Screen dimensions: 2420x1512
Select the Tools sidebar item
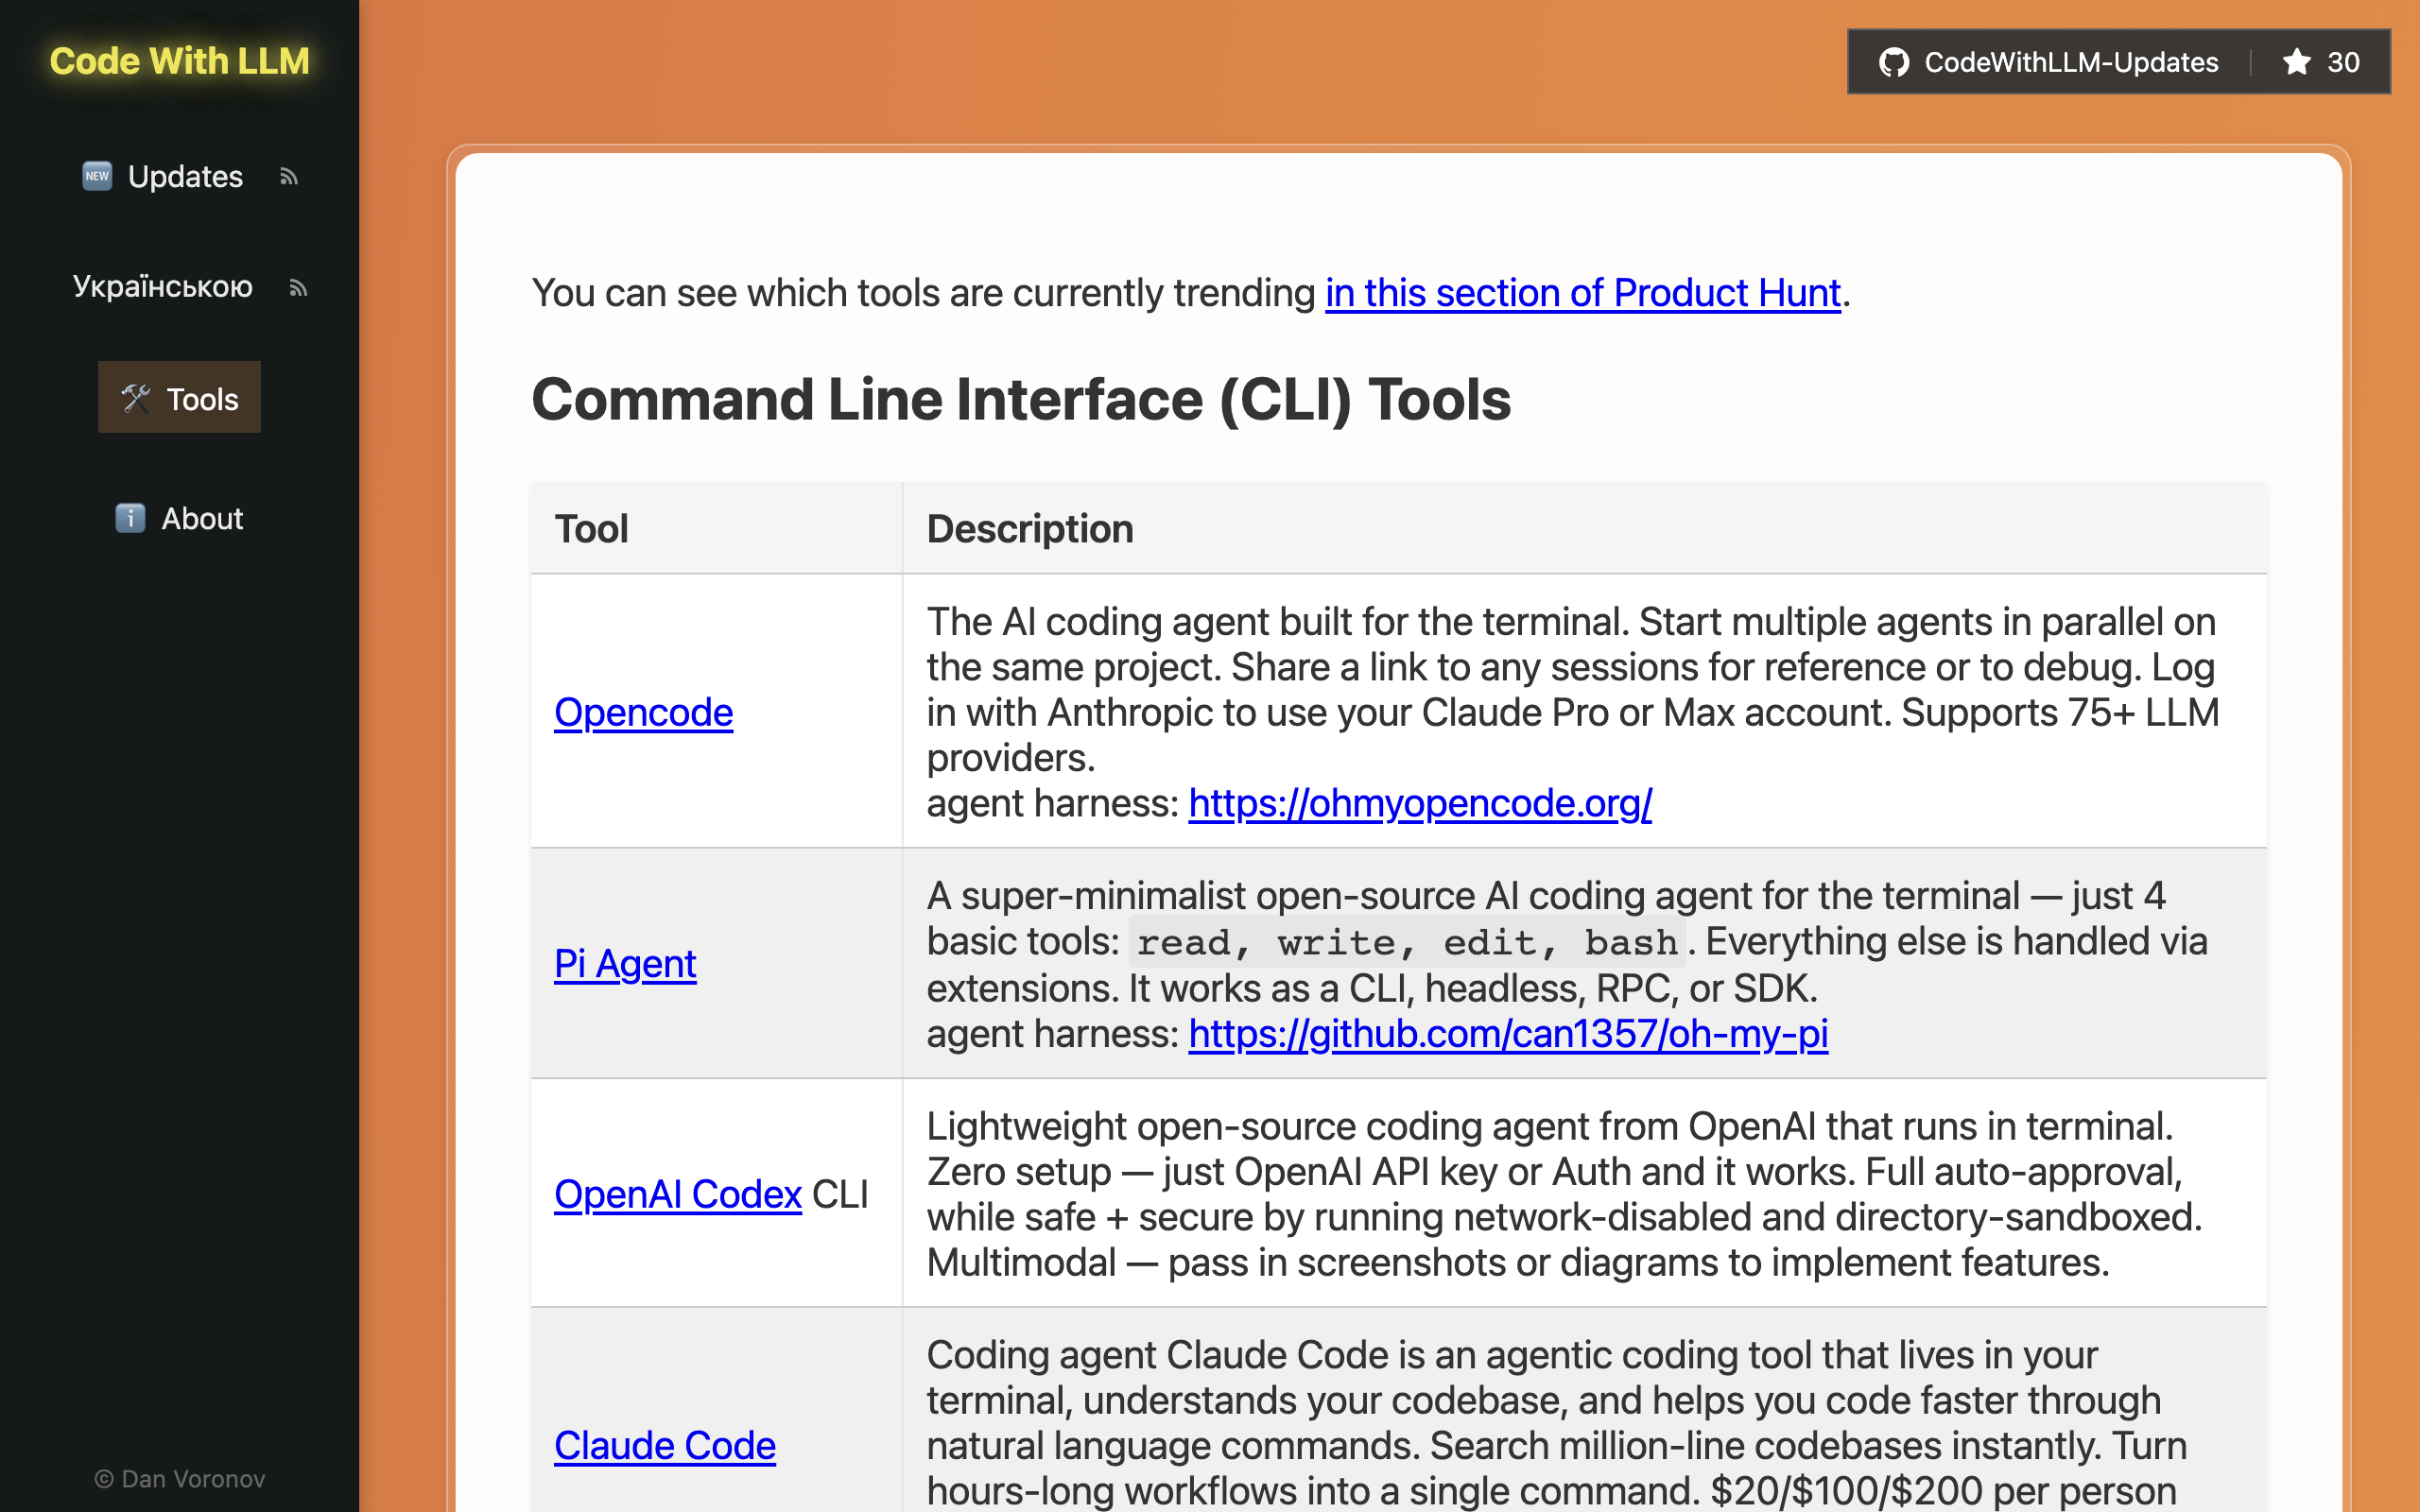coord(201,399)
